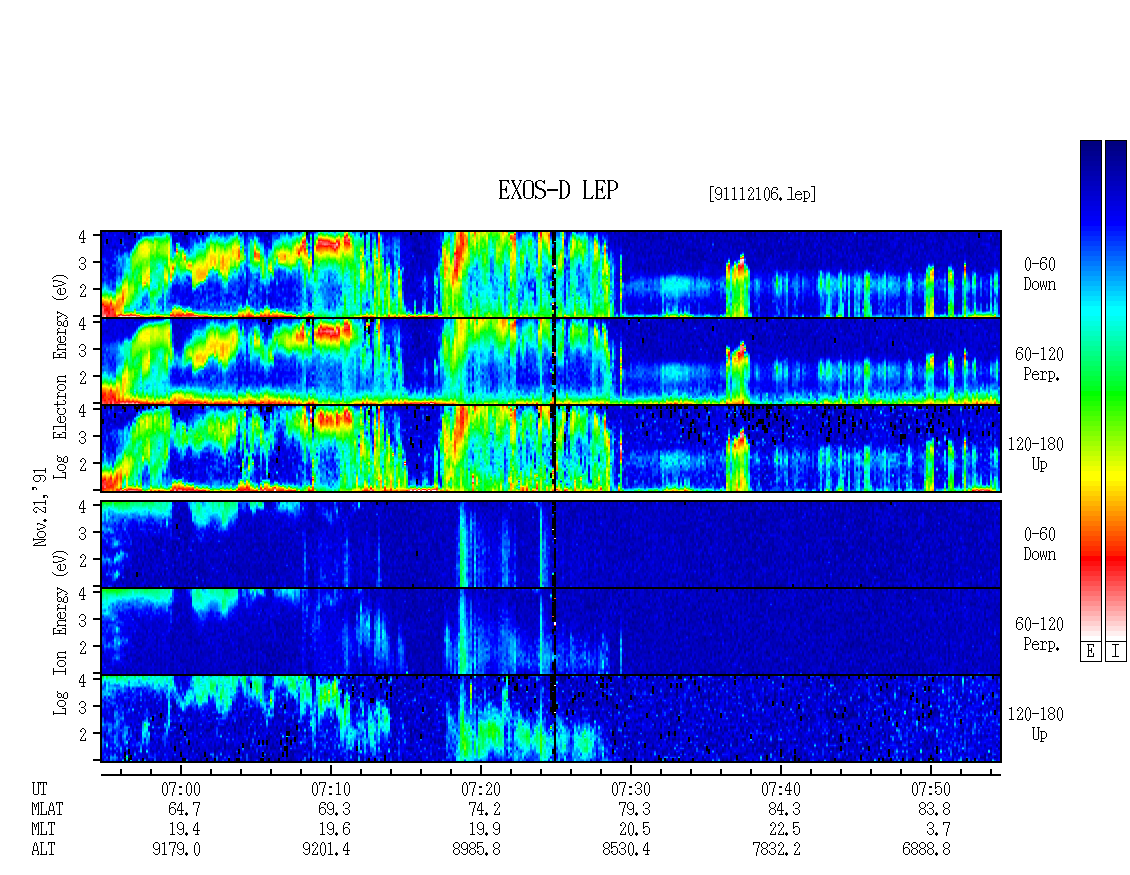Image resolution: width=1130 pixels, height=875 pixels.
Task: Click the MLT value 19.4
Action: coord(184,830)
